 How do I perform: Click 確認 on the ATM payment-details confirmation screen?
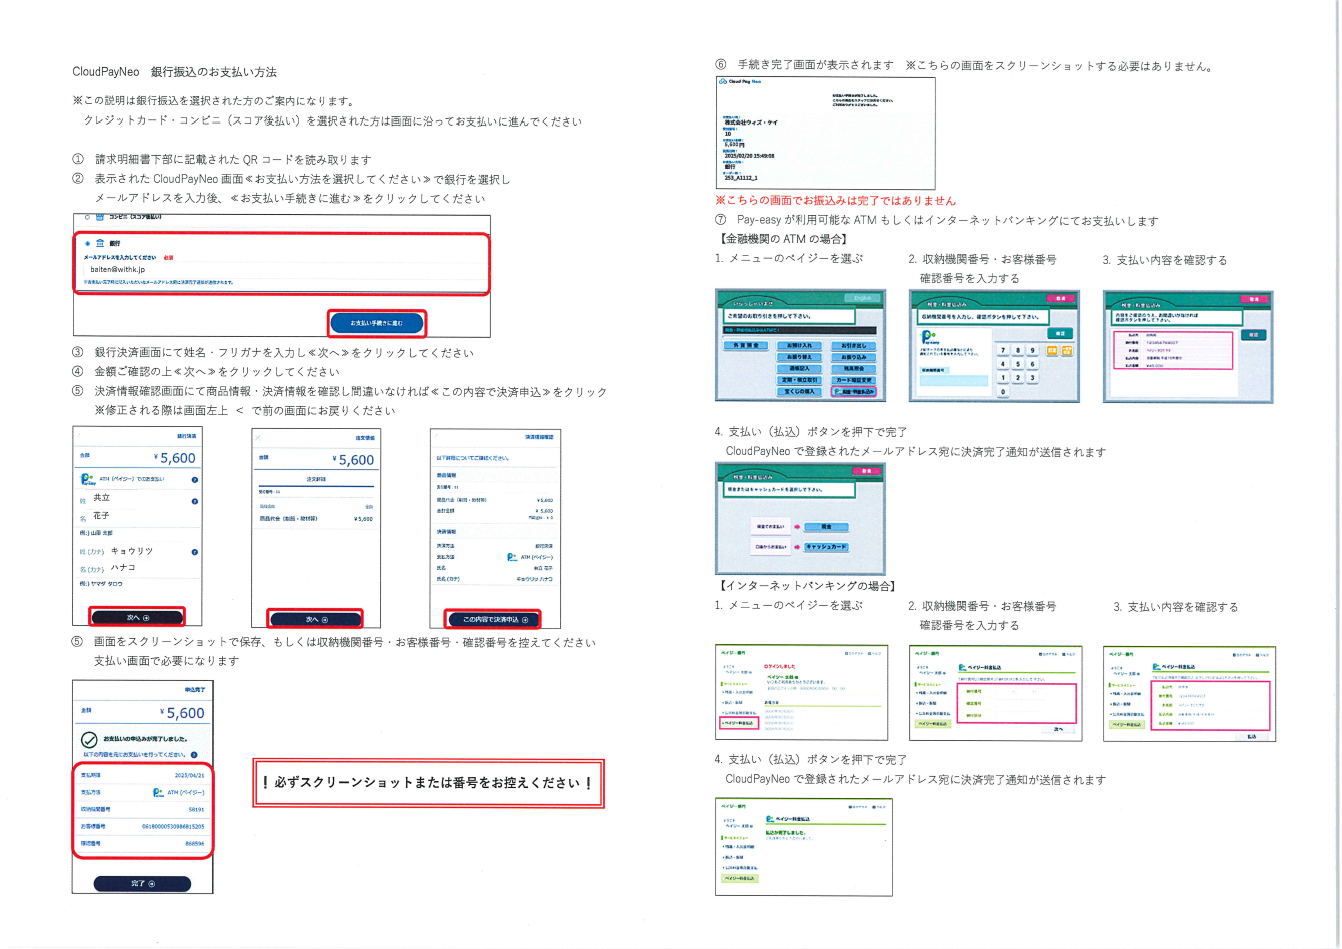point(1254,335)
